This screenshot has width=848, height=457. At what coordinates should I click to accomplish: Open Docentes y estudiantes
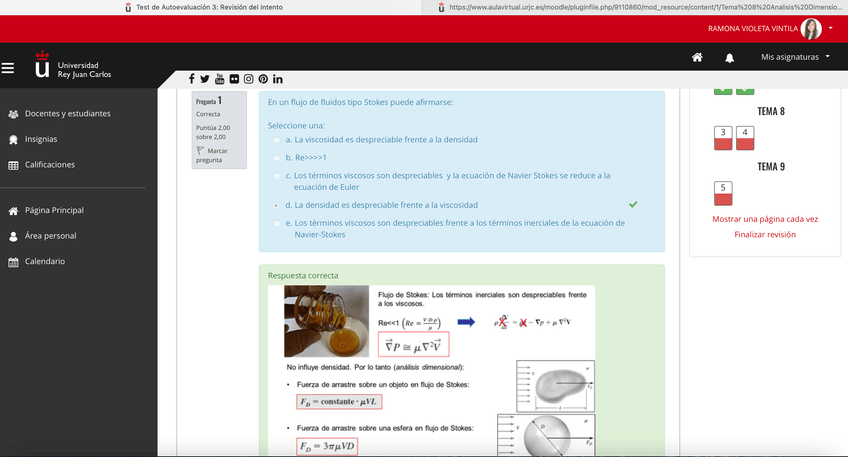[x=68, y=114]
